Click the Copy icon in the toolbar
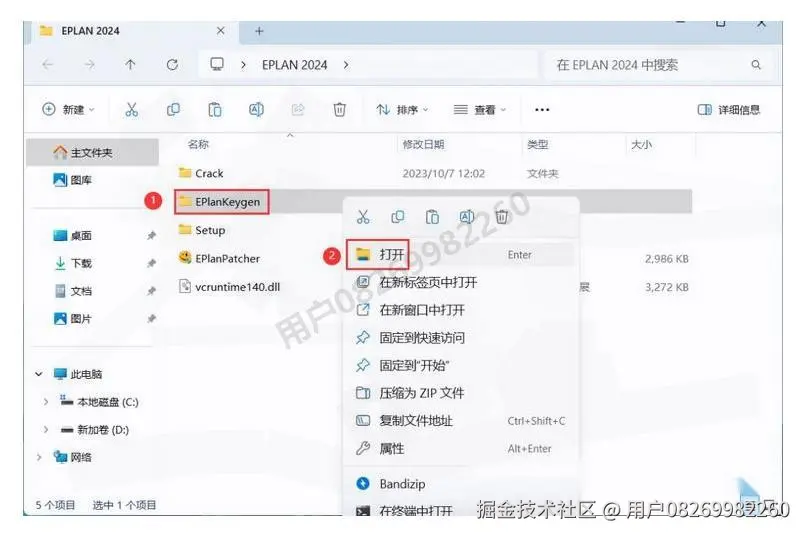The image size is (806, 537). [173, 109]
